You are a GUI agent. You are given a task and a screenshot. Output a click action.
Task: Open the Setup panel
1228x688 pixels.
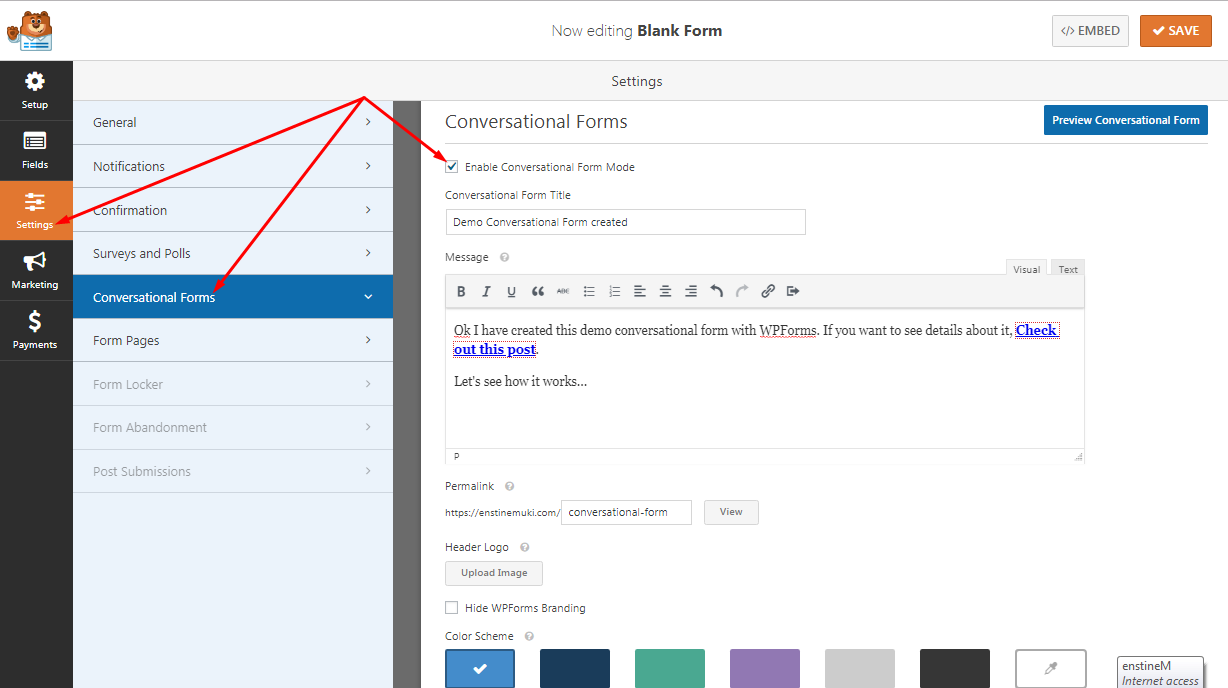click(35, 90)
